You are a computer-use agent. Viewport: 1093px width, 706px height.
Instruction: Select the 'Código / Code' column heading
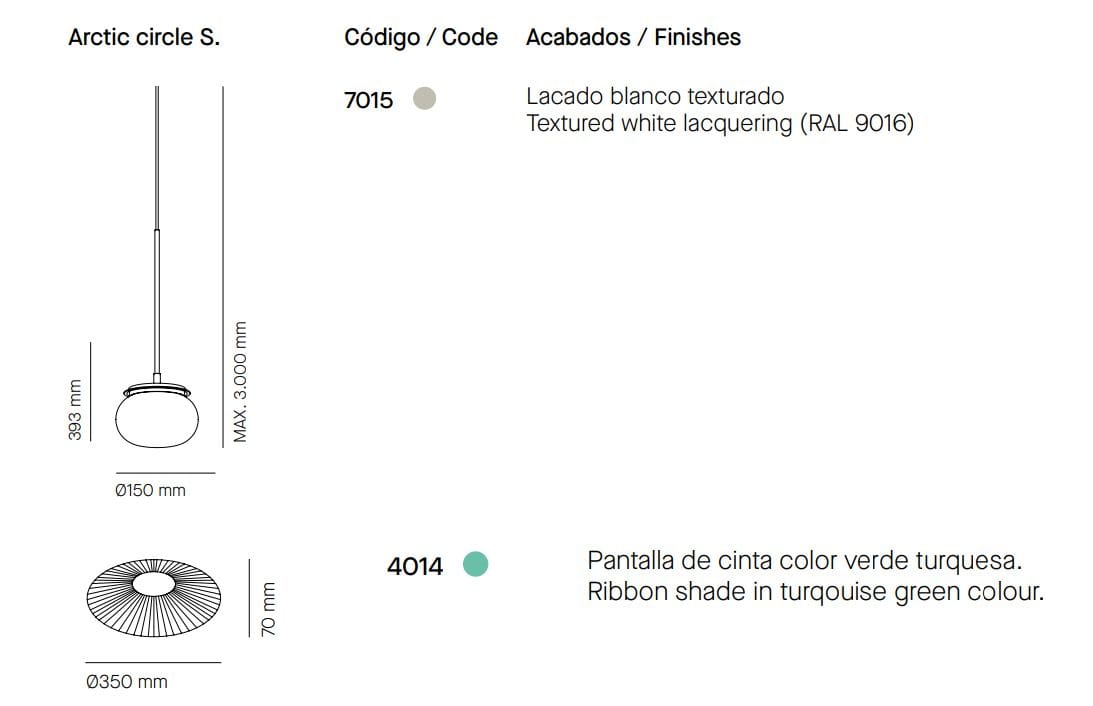click(421, 38)
